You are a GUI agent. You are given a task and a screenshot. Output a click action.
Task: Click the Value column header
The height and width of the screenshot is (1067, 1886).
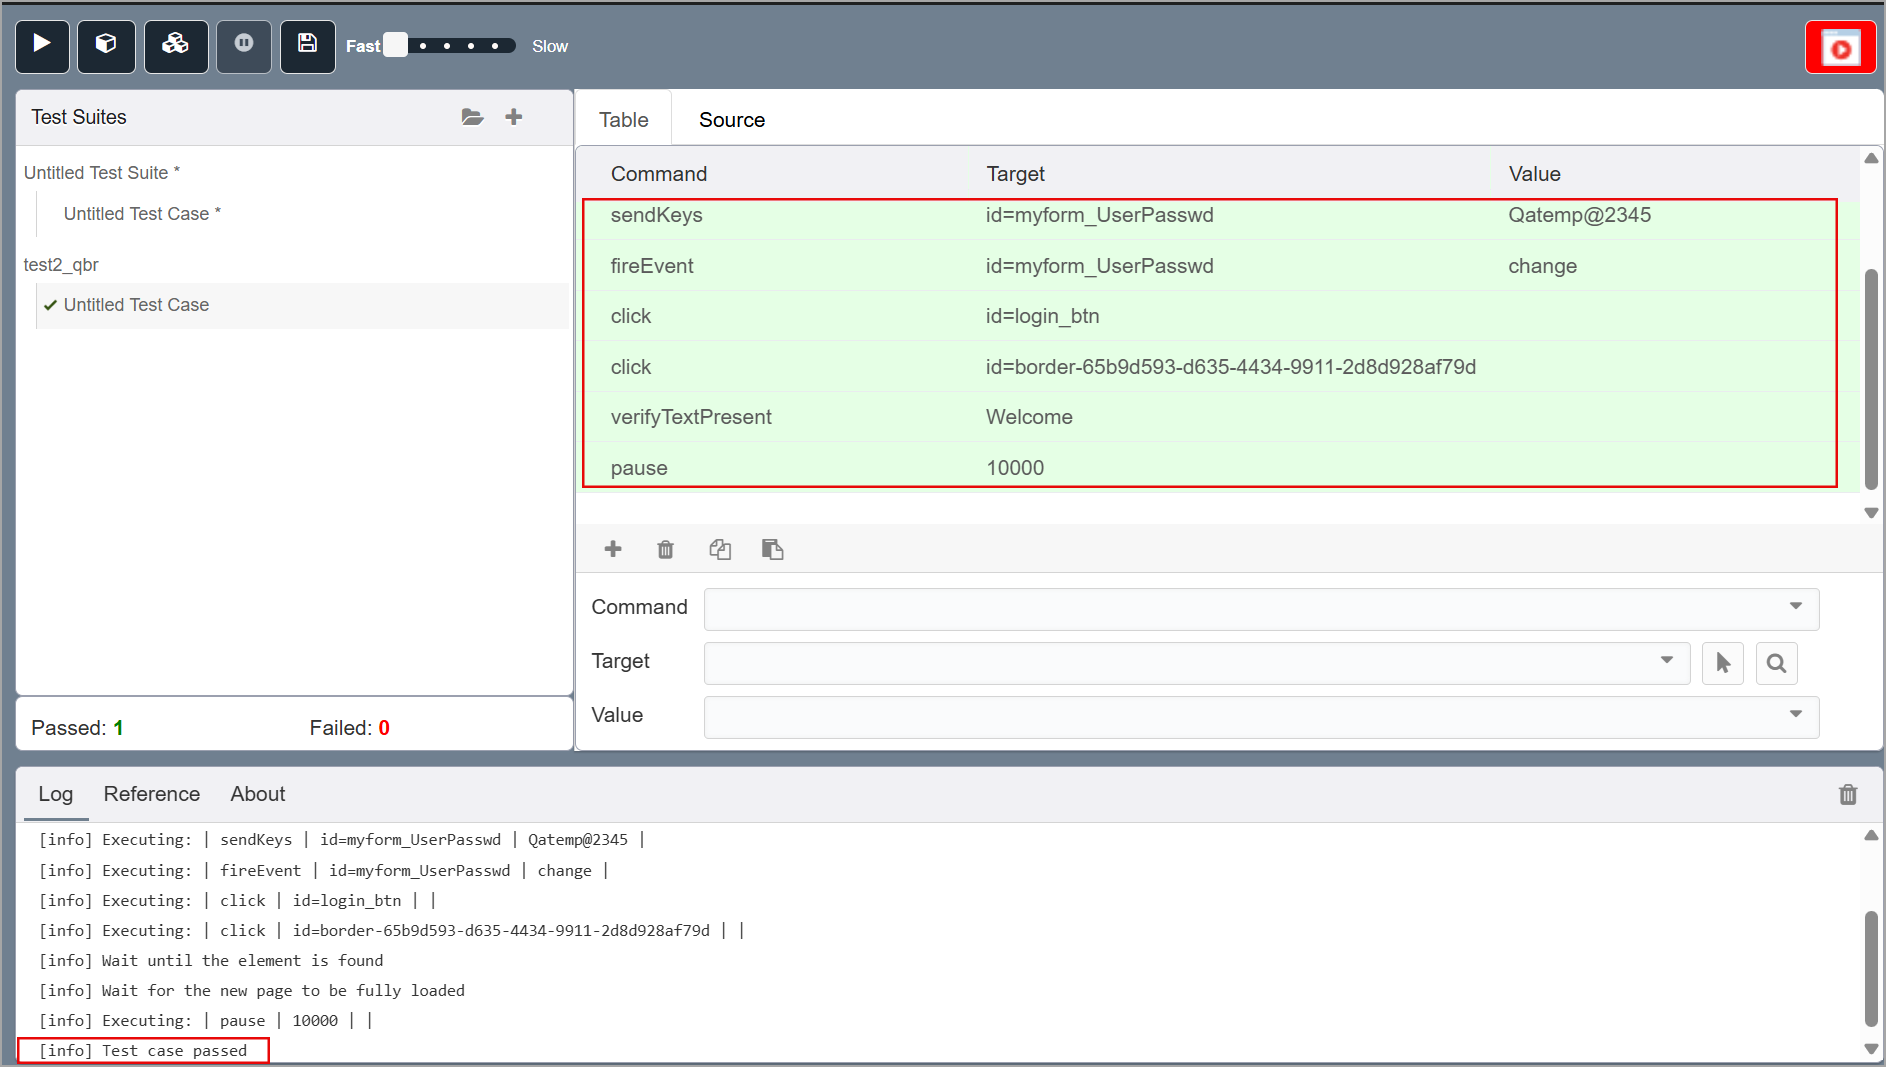(1534, 174)
